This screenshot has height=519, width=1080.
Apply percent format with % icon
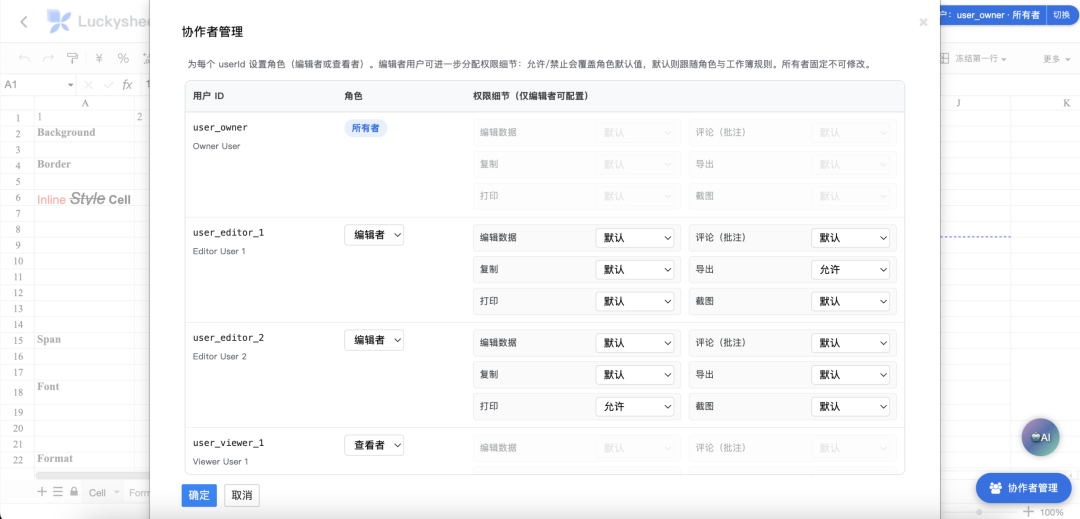[x=123, y=59]
